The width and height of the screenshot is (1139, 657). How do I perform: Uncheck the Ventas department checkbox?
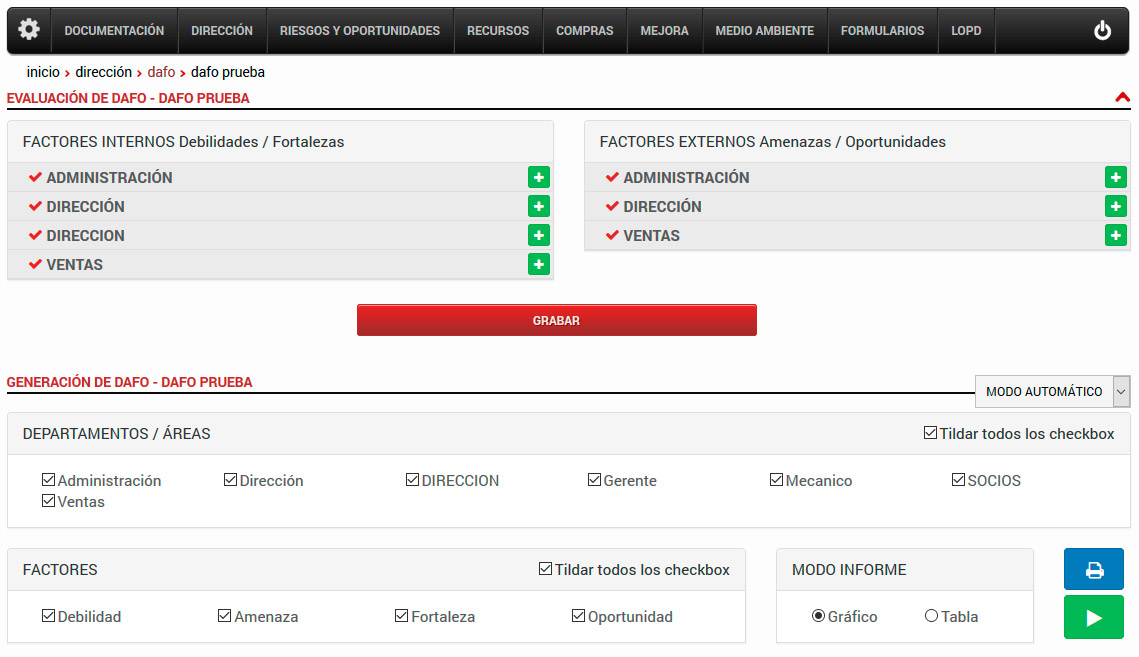pos(49,501)
